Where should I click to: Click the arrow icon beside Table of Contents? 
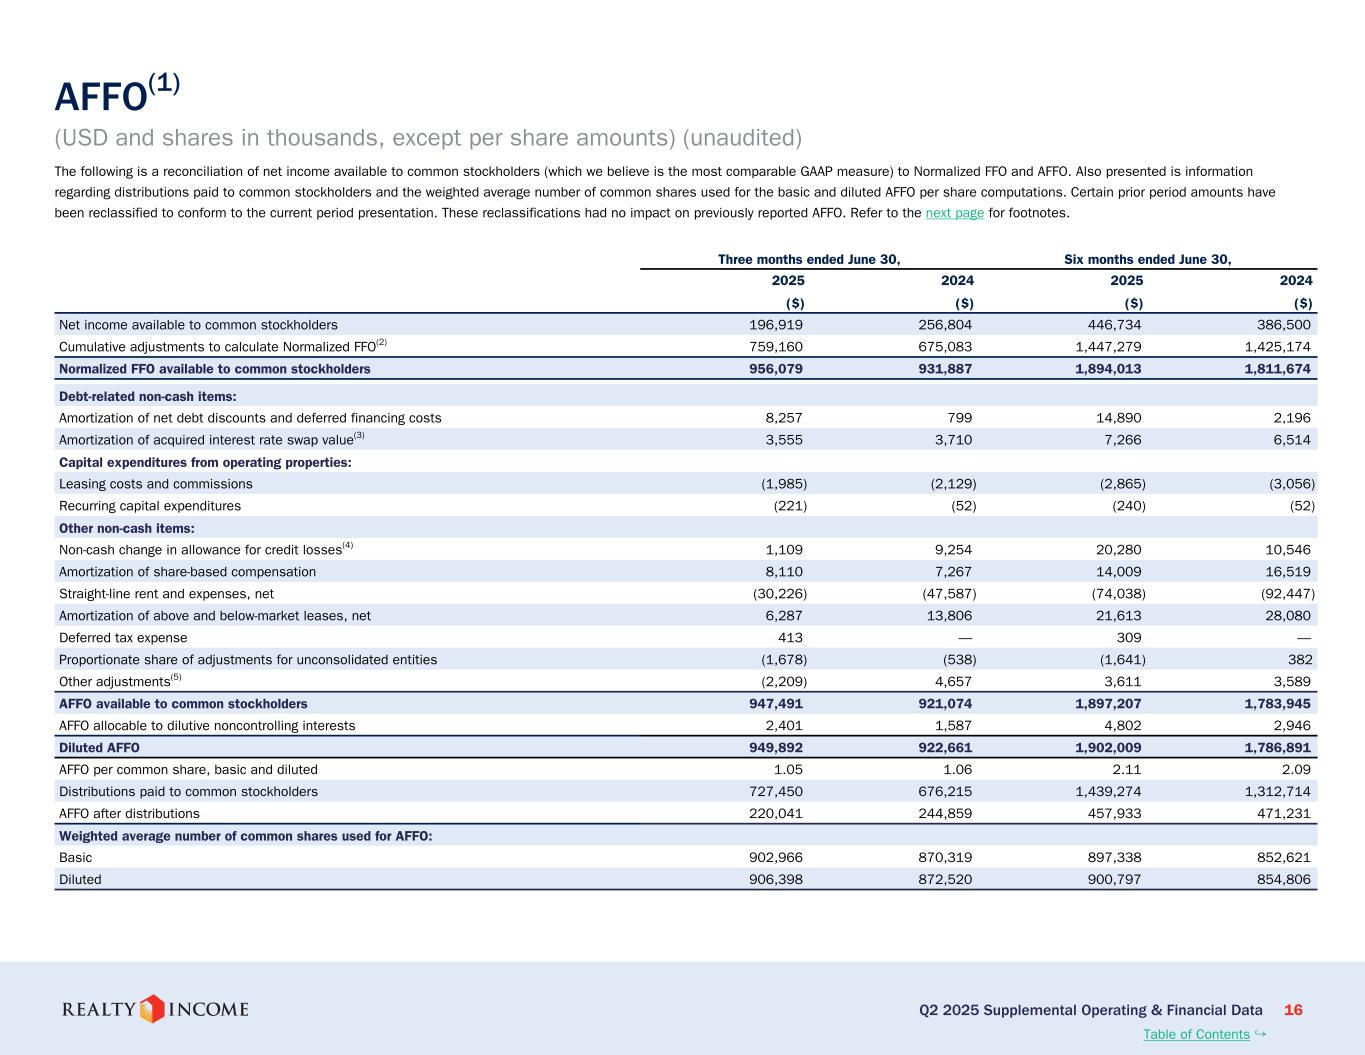[1261, 1033]
